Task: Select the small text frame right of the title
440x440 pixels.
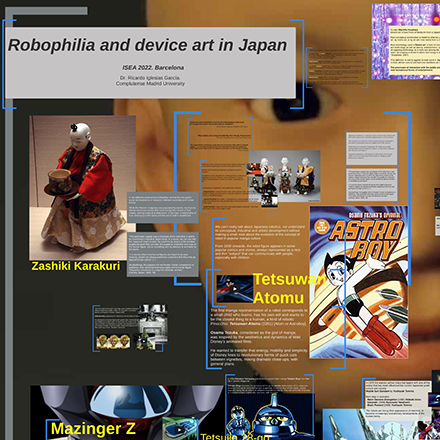Action: click(337, 68)
